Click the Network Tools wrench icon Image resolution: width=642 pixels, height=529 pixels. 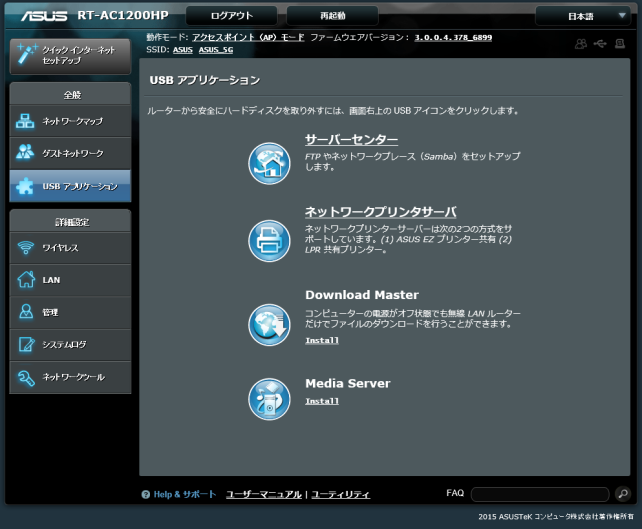point(26,377)
